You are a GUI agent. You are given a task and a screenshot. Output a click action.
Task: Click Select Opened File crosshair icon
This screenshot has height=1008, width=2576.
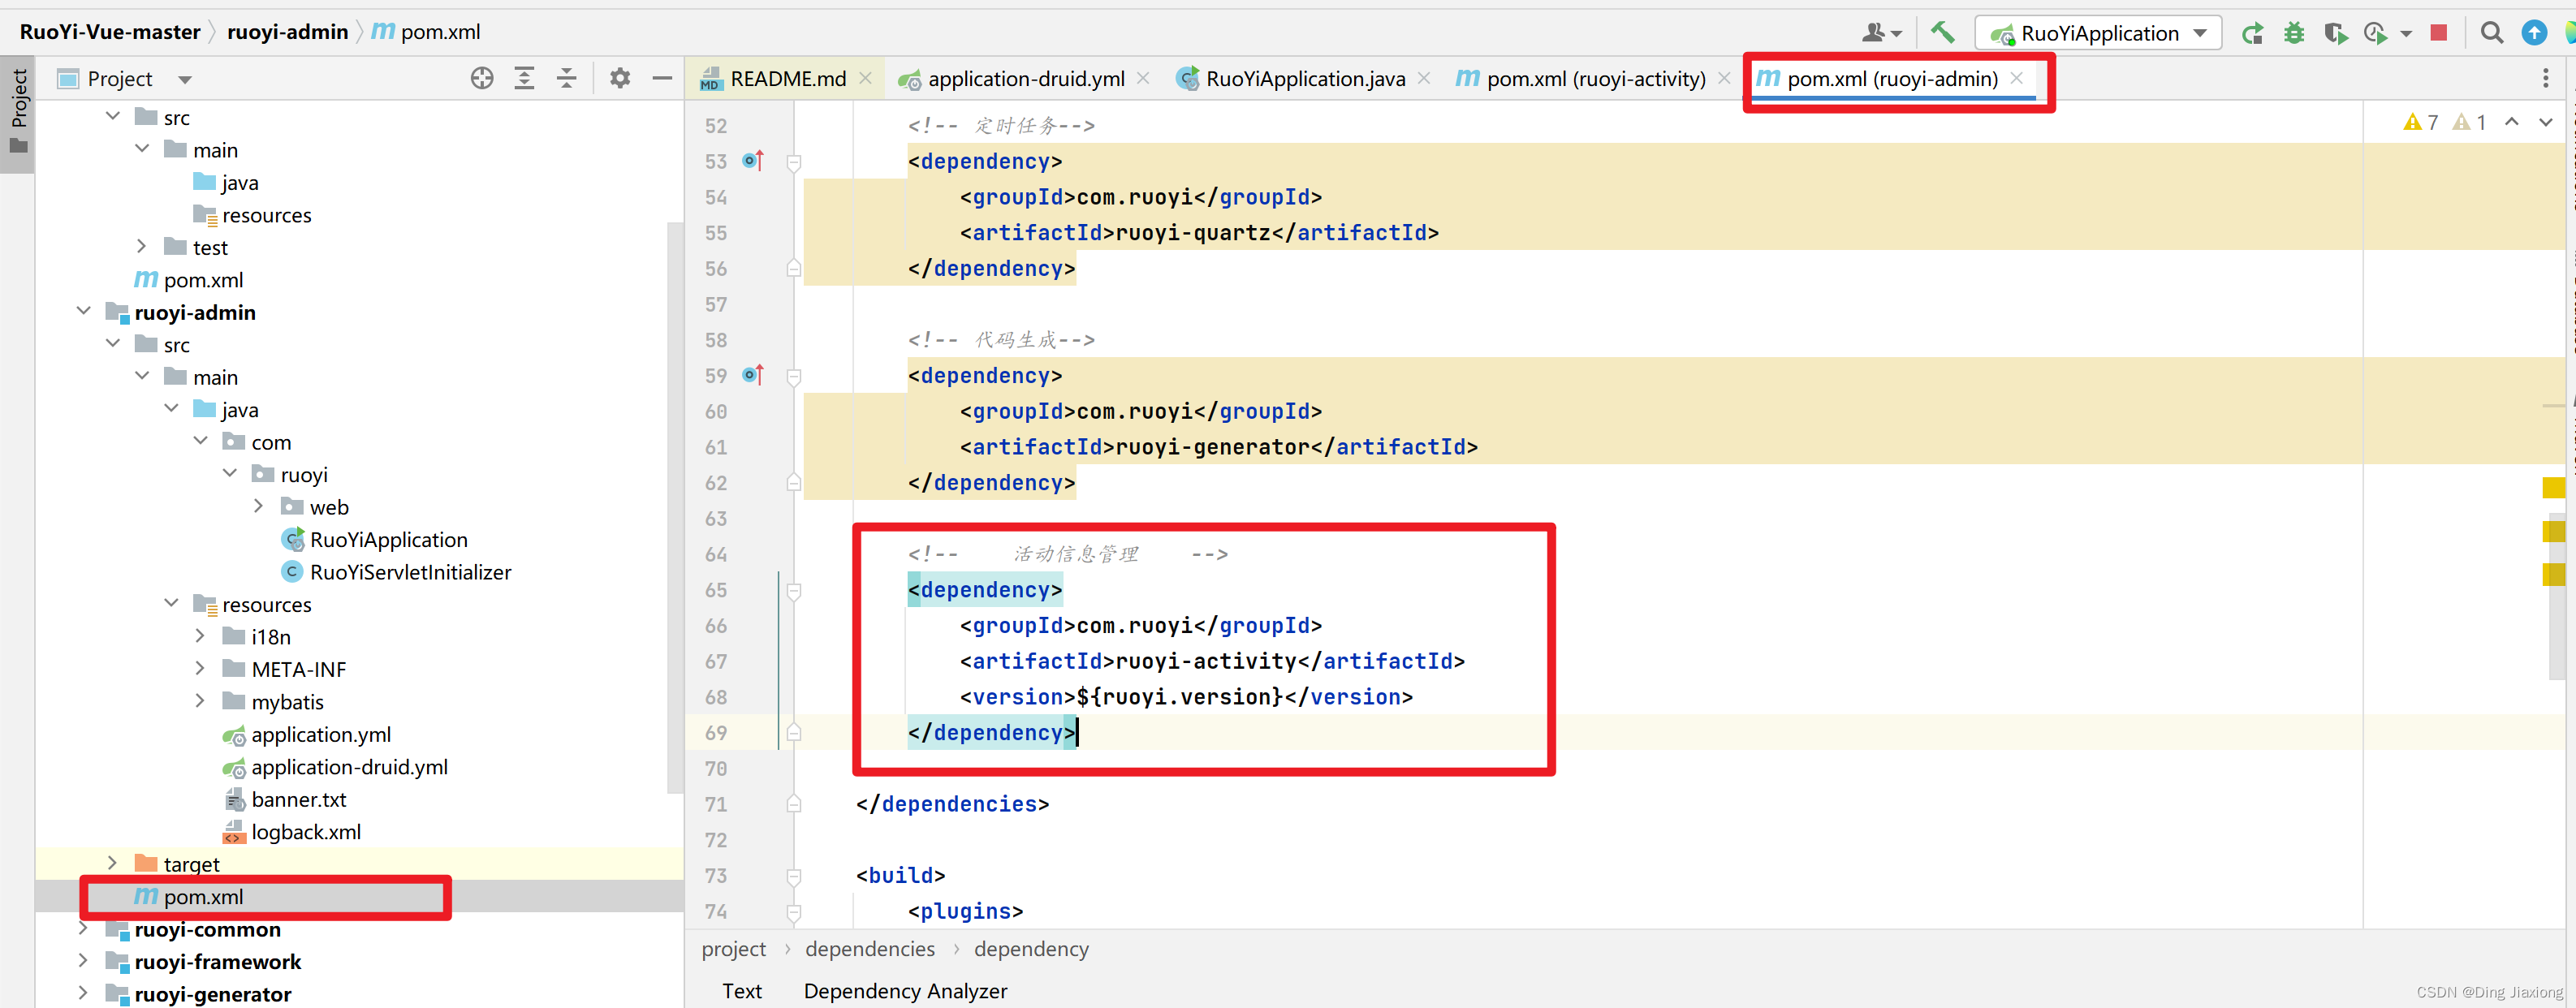point(482,78)
